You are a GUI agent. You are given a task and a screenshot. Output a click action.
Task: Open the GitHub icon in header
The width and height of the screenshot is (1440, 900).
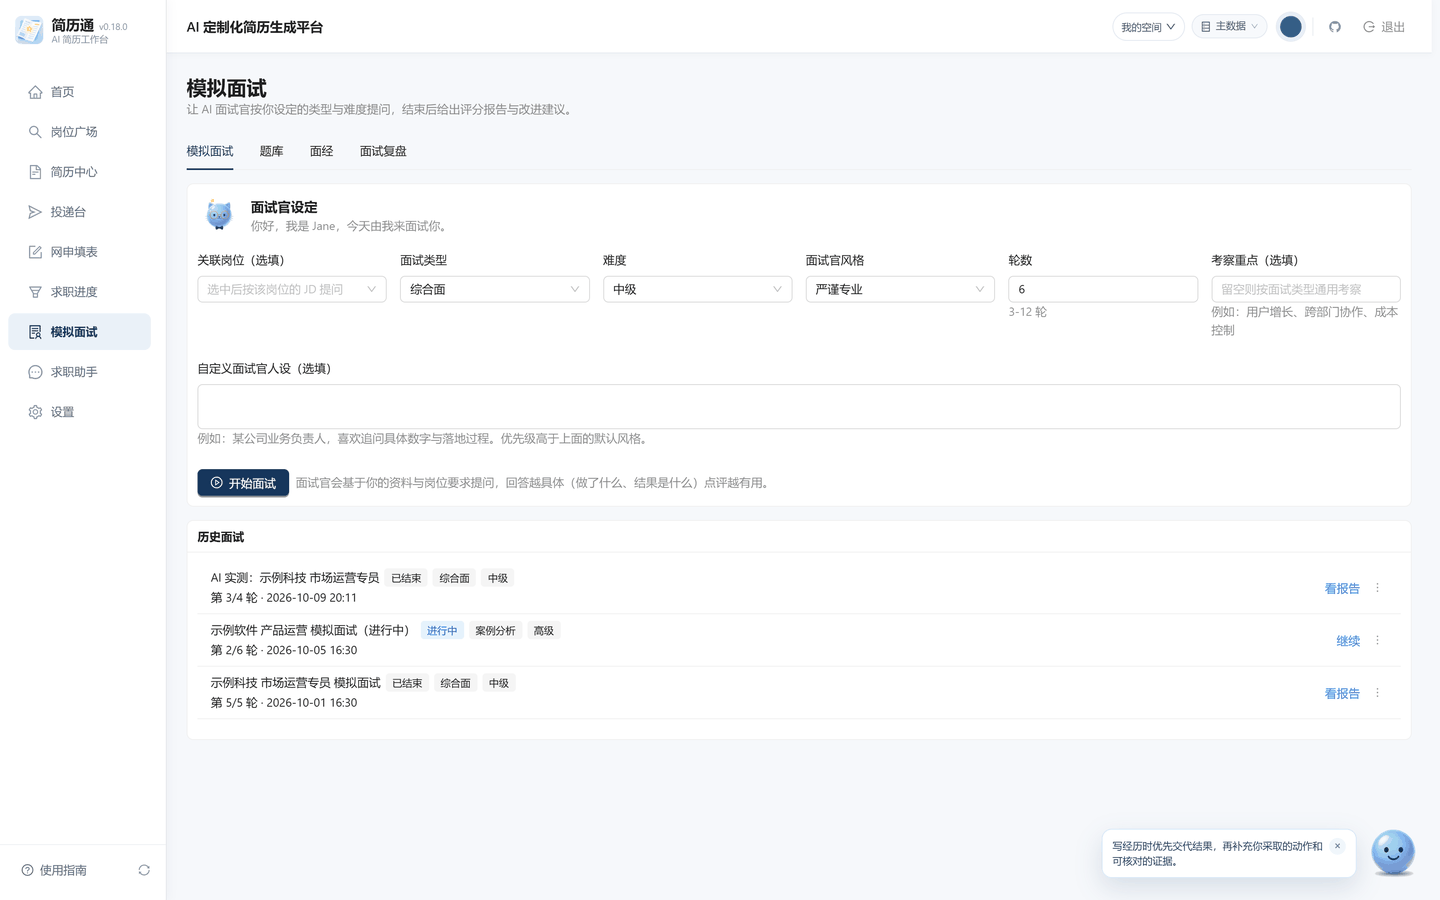point(1334,27)
